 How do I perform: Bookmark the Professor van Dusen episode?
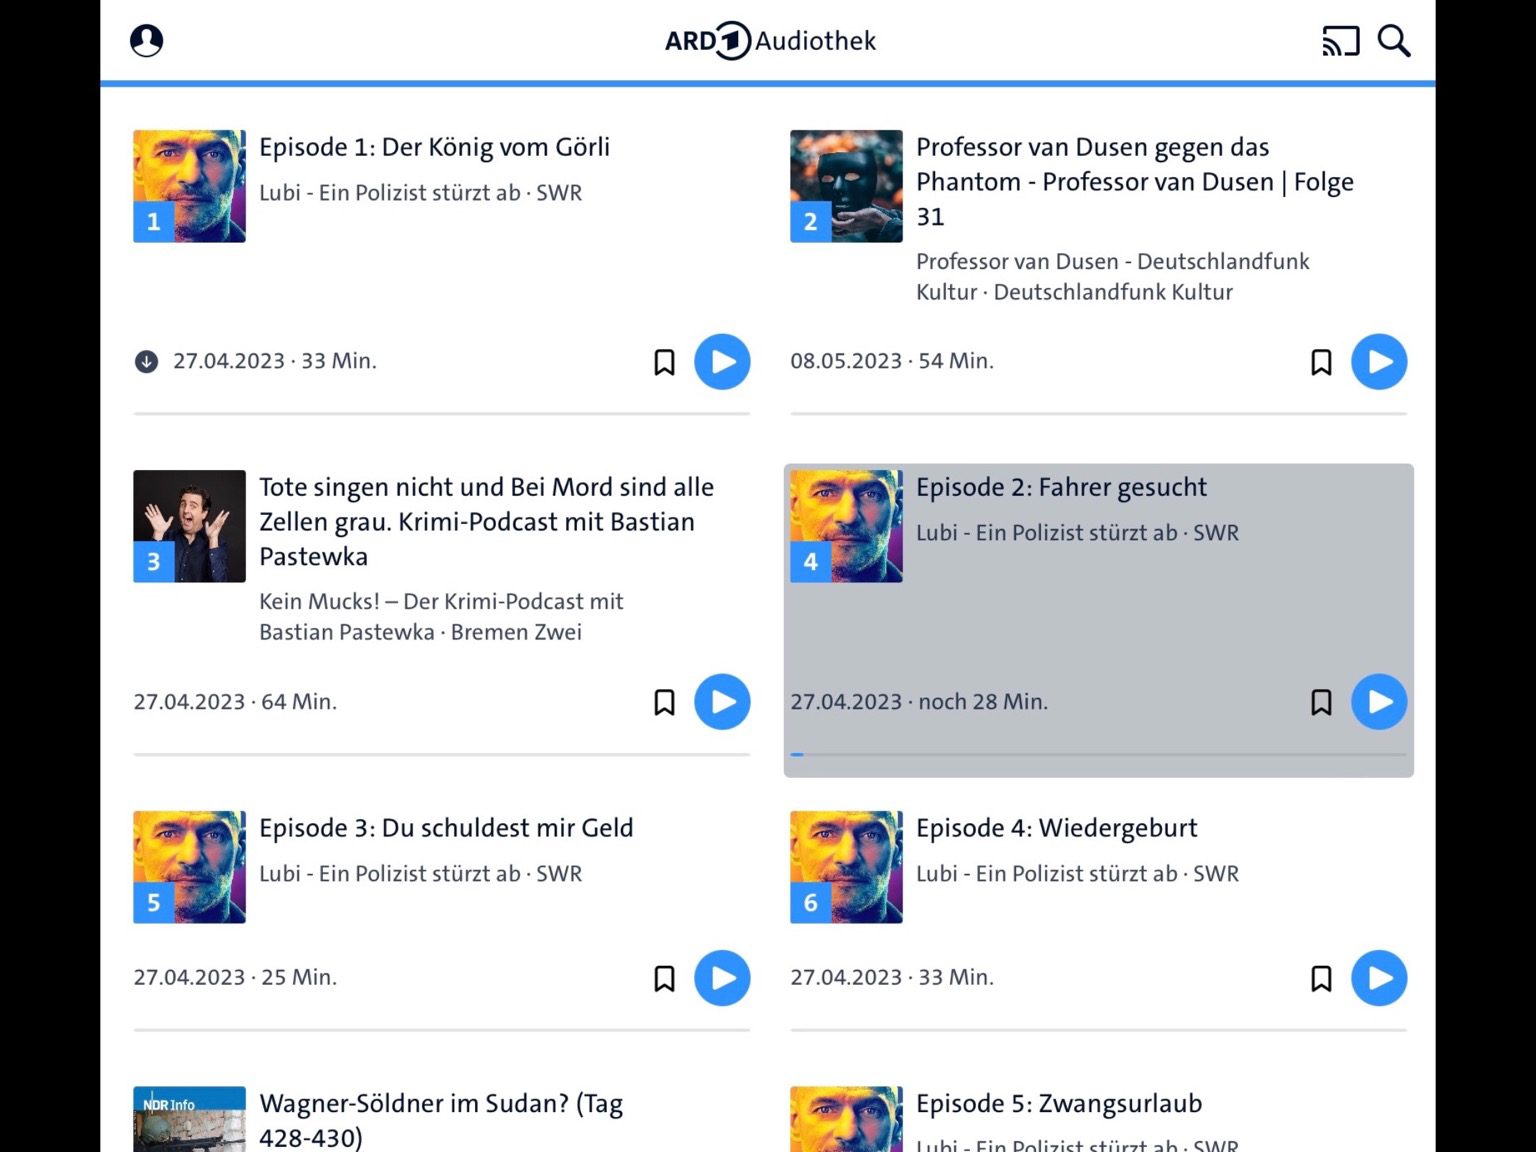click(x=1320, y=362)
